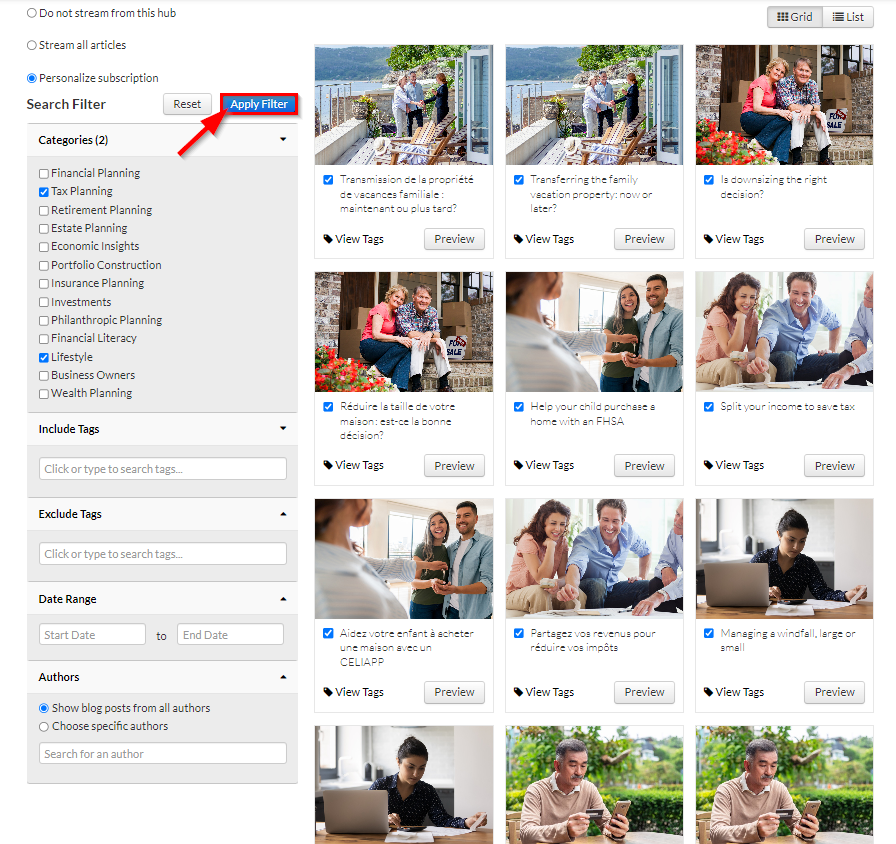896x844 pixels.
Task: Check Retirement Planning category
Action: 43,211
